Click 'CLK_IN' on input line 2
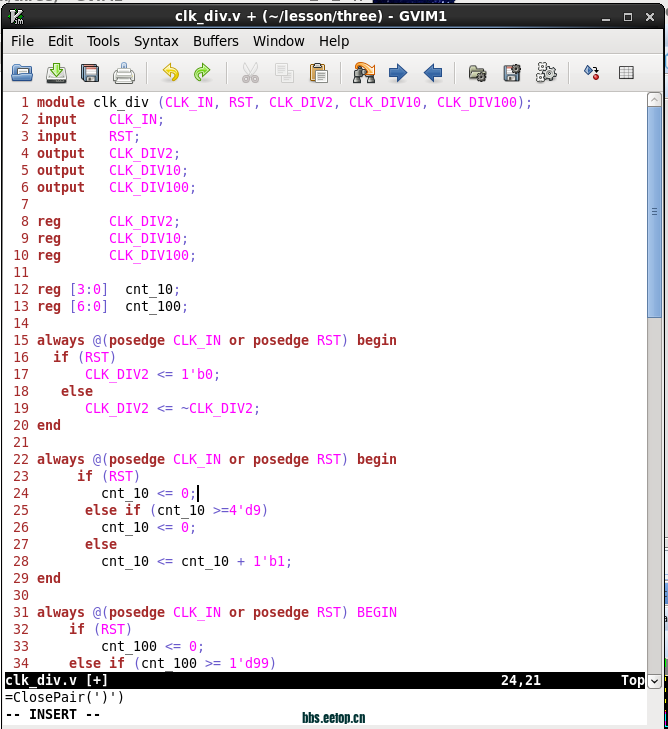 (x=133, y=119)
